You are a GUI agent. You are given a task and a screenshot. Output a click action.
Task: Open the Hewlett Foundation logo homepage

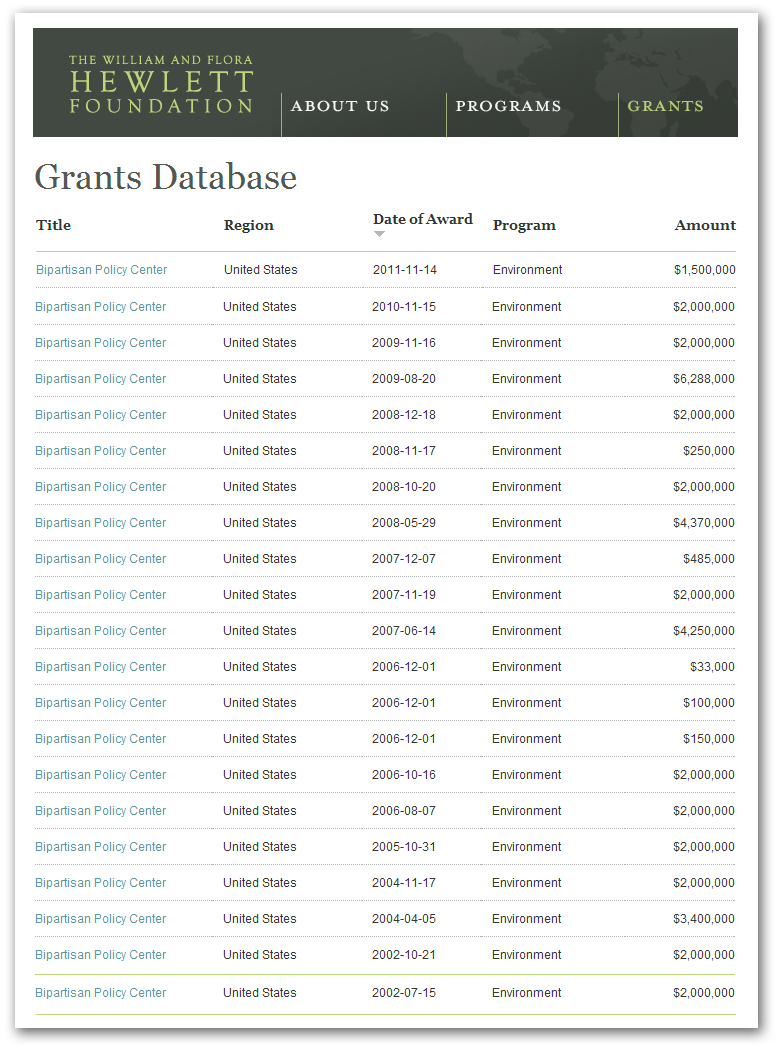coord(161,84)
